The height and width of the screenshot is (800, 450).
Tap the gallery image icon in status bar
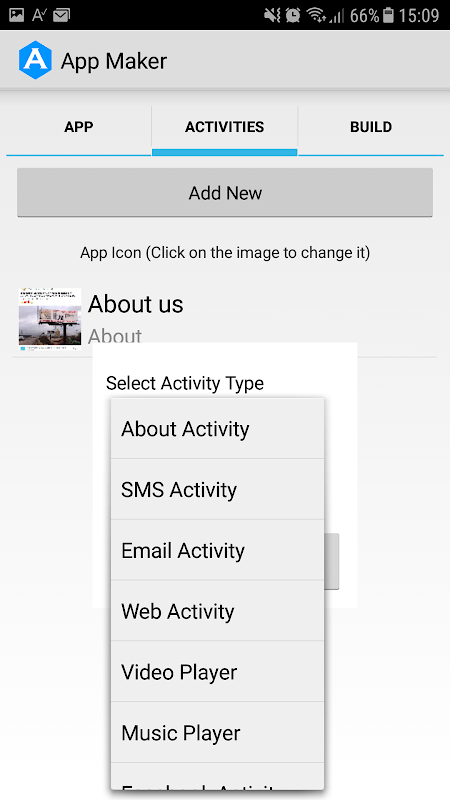pos(16,15)
